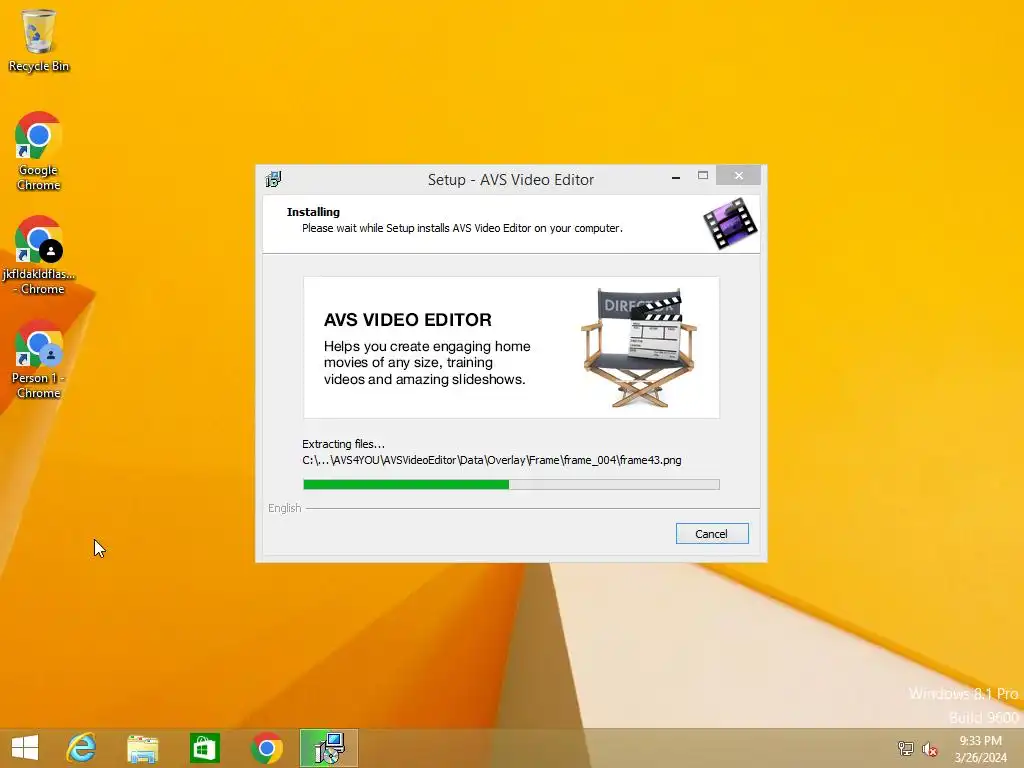Click the network tray icon
The image size is (1024, 768).
tap(906, 748)
